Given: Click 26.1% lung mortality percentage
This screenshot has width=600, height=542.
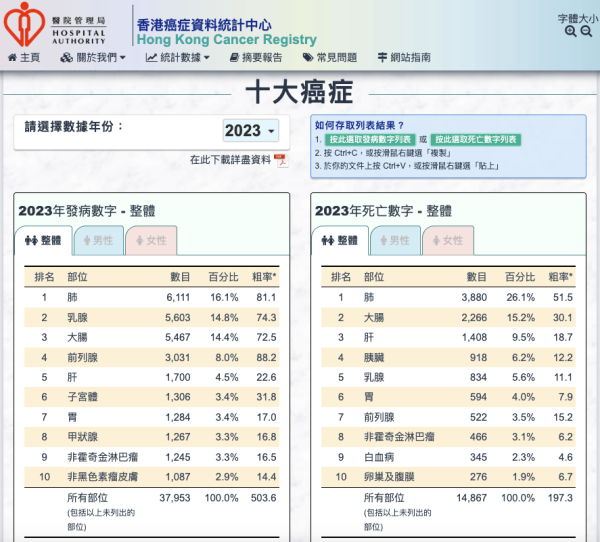Looking at the screenshot, I should click(520, 297).
